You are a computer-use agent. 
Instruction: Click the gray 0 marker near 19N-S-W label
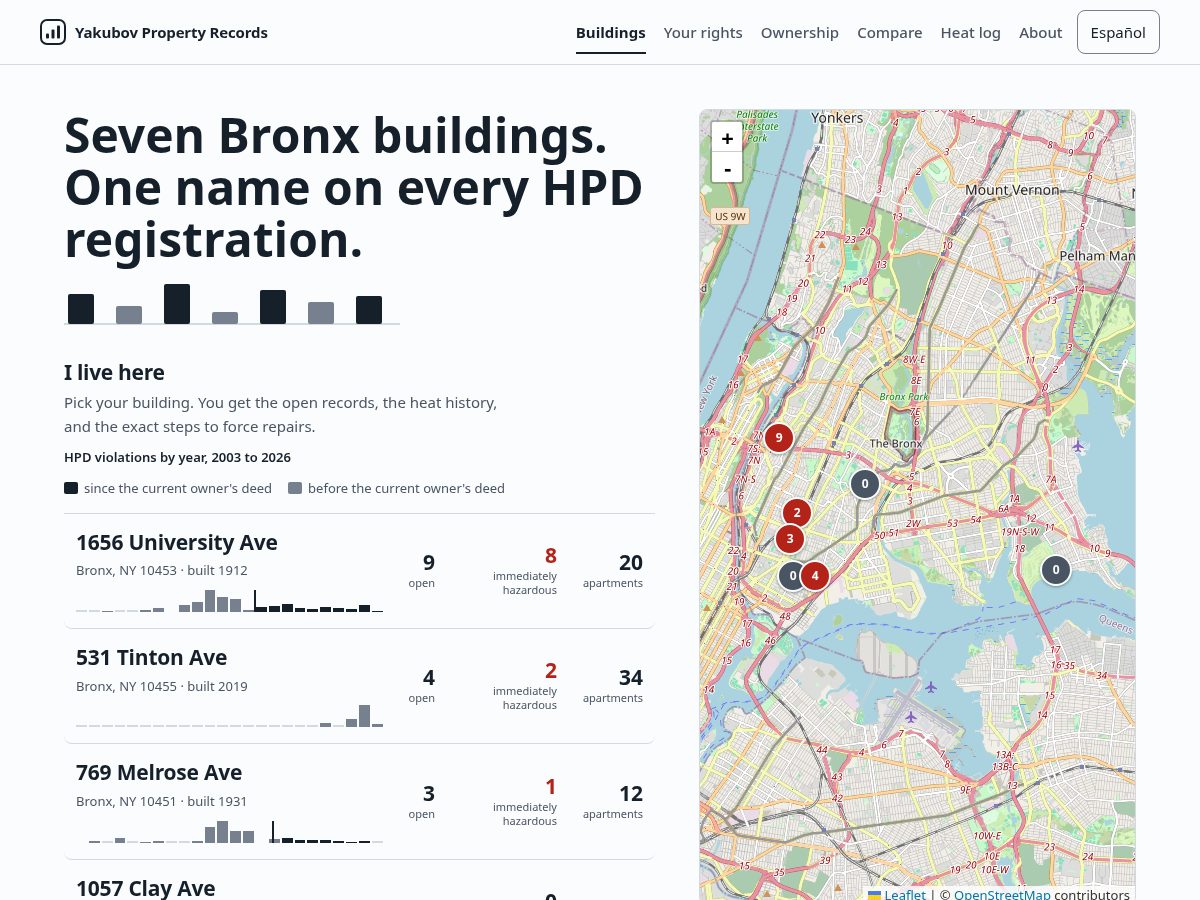(x=1055, y=570)
